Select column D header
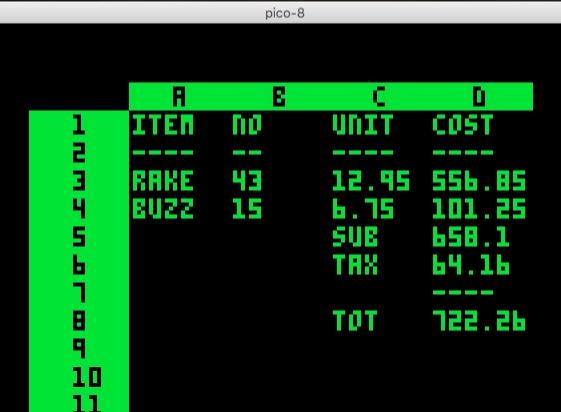561x412 pixels. [479, 97]
